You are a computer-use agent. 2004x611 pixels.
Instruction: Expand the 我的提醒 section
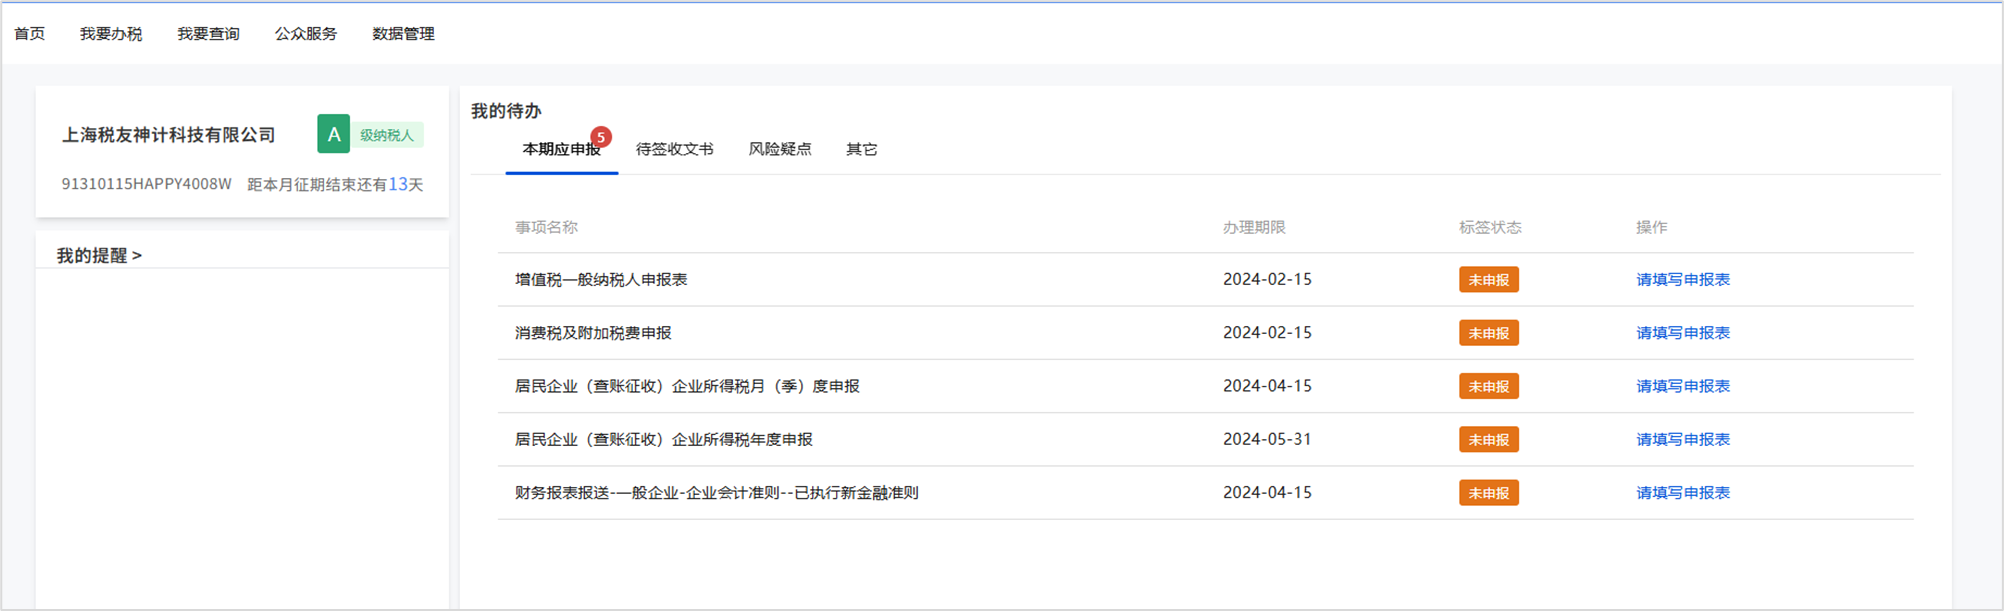pos(99,256)
